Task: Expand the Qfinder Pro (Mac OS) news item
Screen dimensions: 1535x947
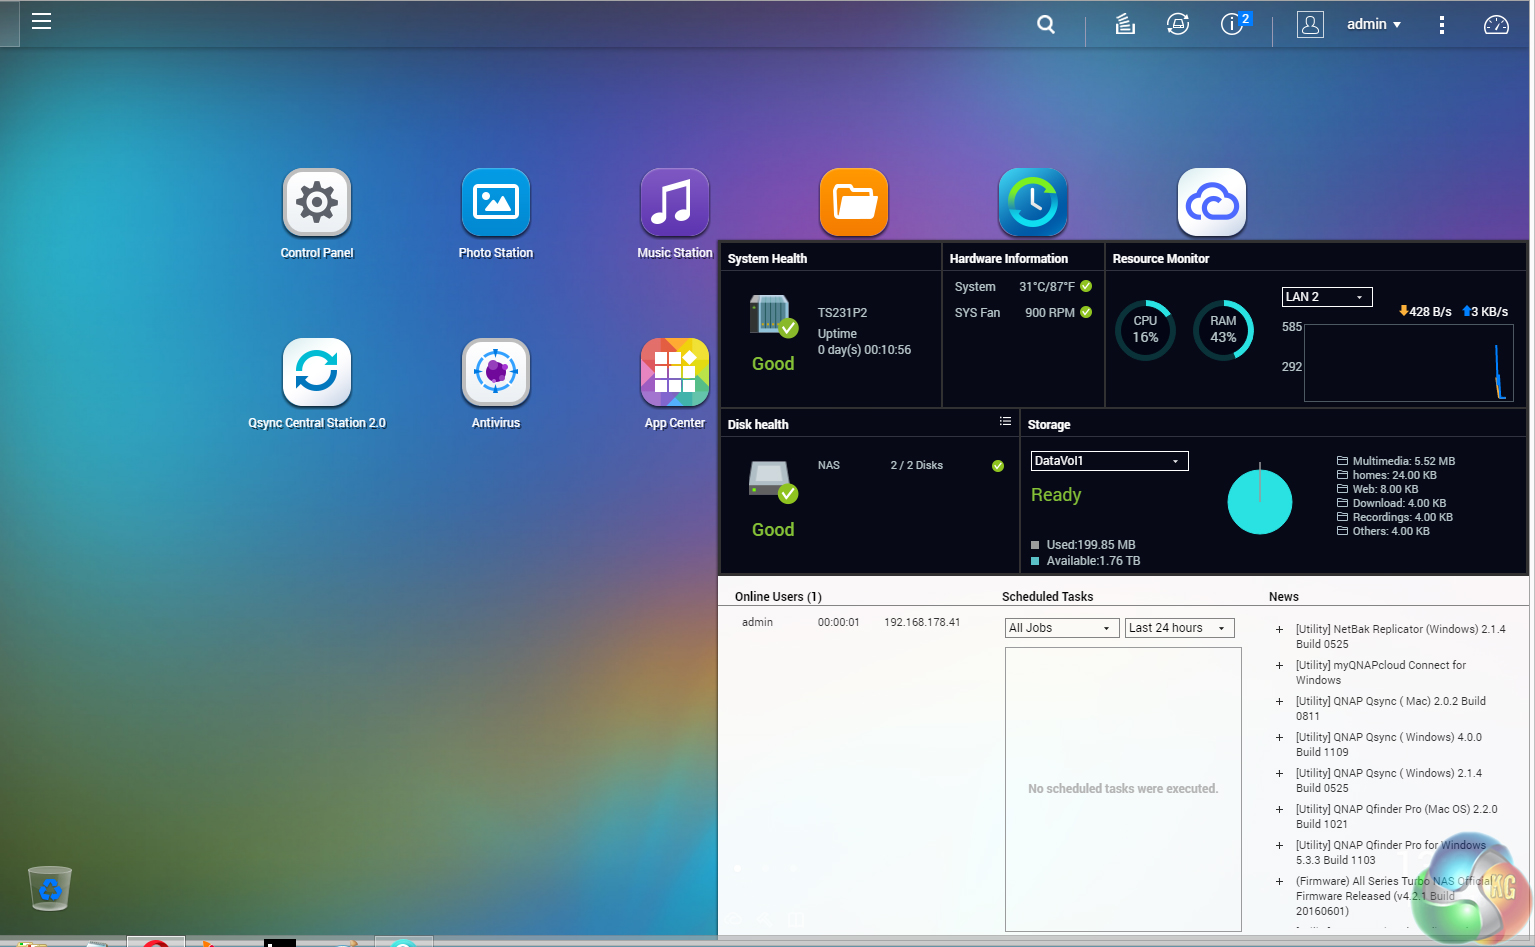Action: point(1279,810)
